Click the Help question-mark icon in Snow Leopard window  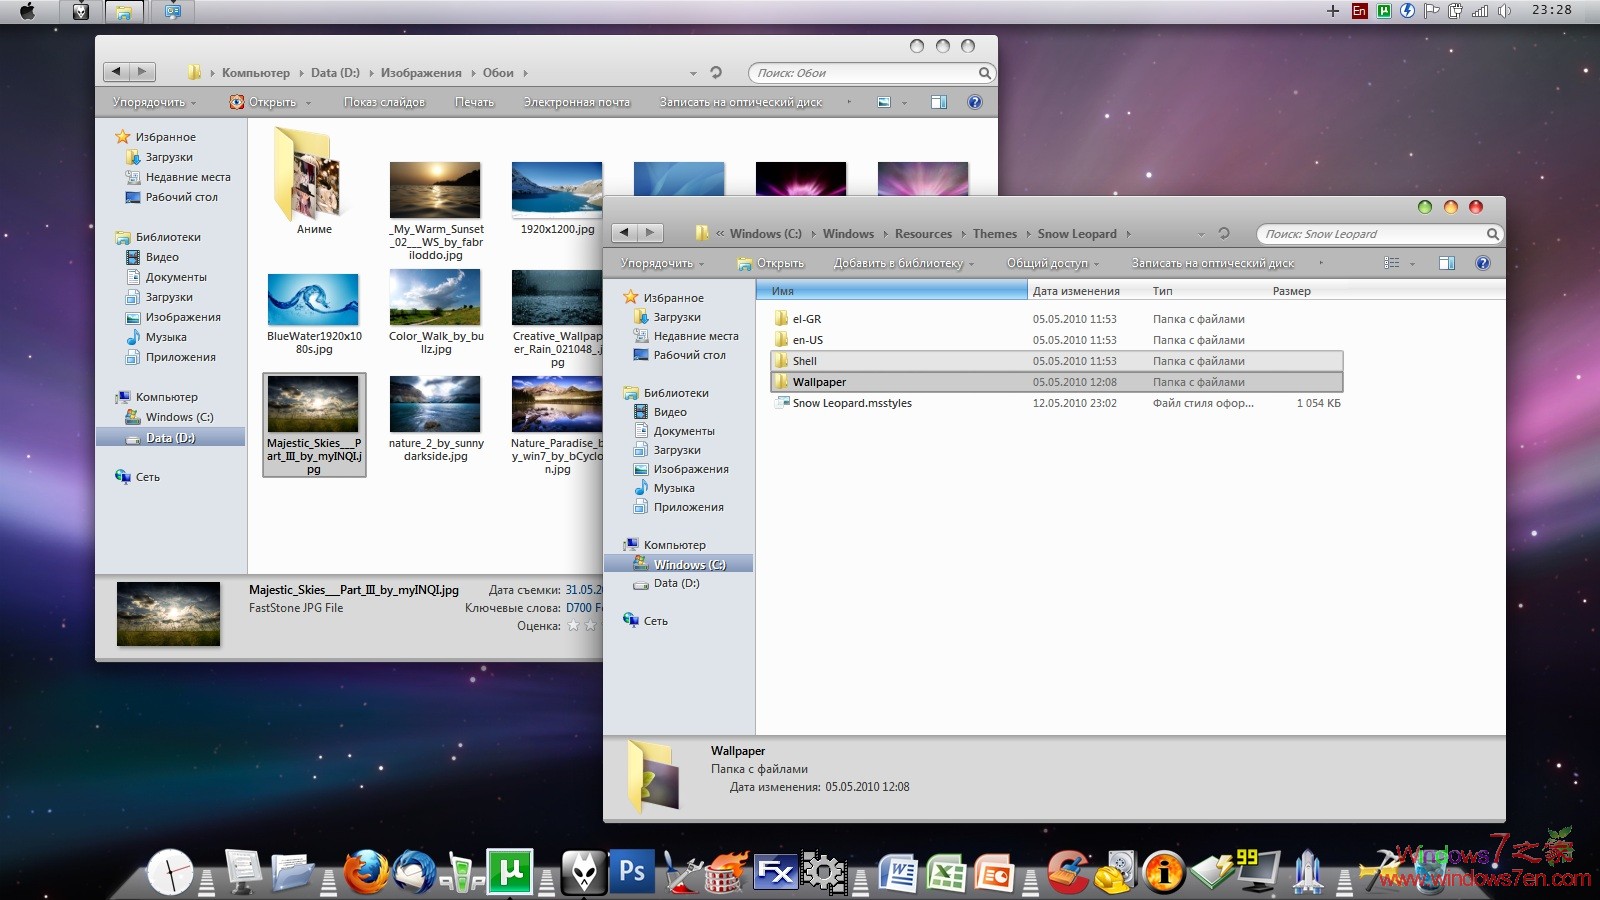(1483, 263)
